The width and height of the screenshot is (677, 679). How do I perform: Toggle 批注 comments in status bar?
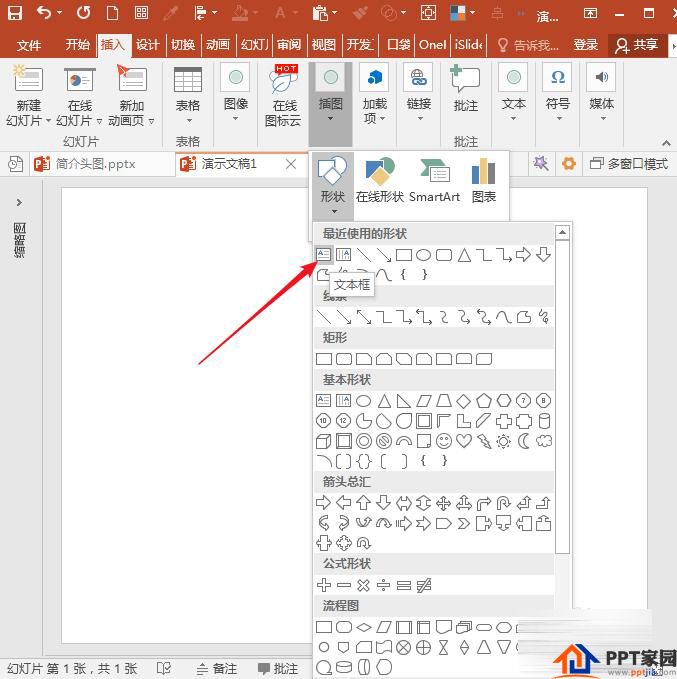(278, 668)
